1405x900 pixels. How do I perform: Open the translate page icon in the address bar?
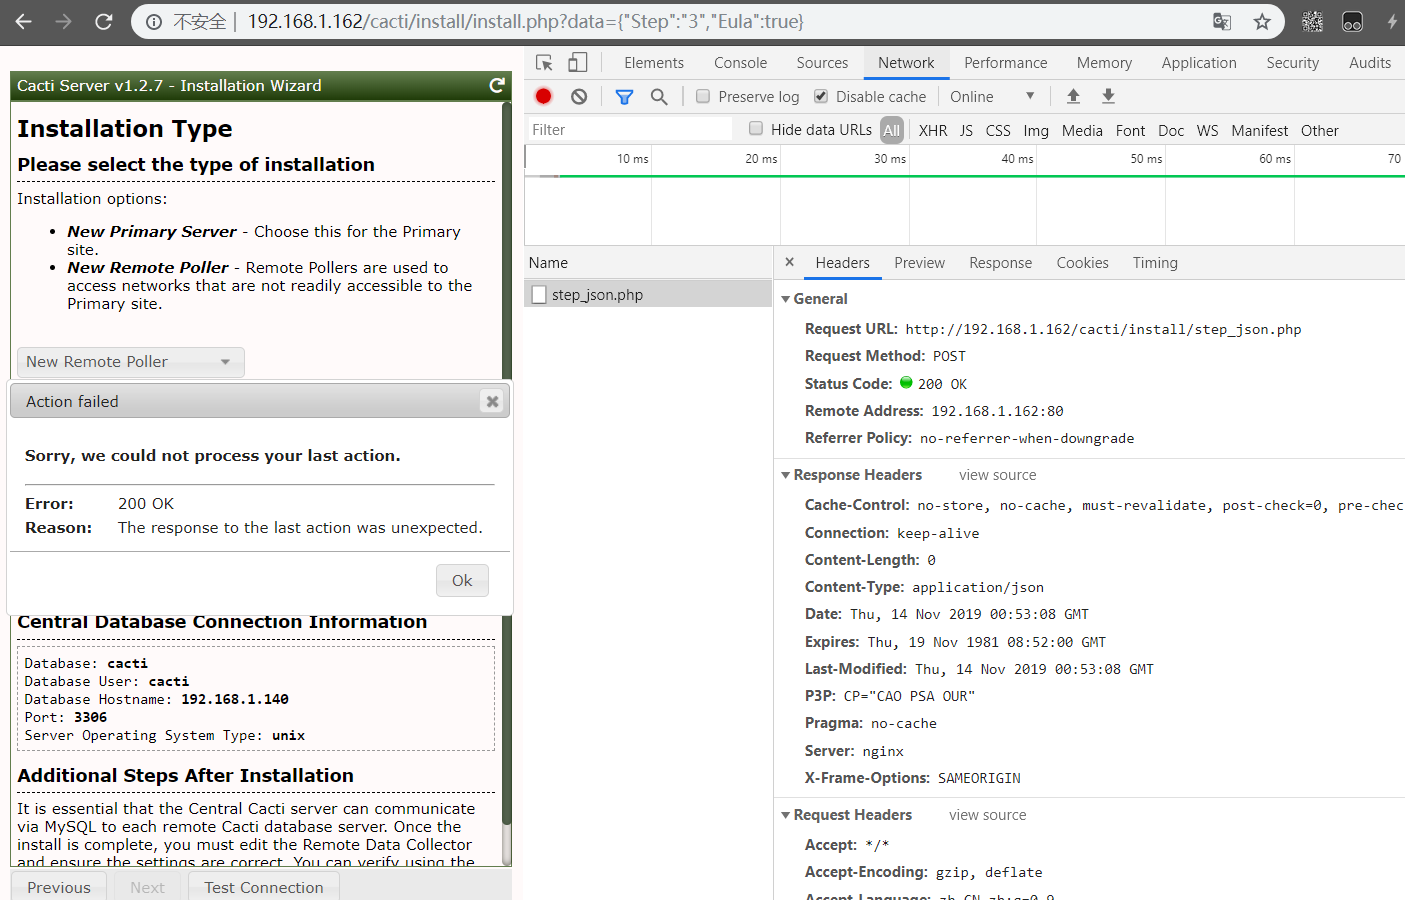pos(1222,21)
